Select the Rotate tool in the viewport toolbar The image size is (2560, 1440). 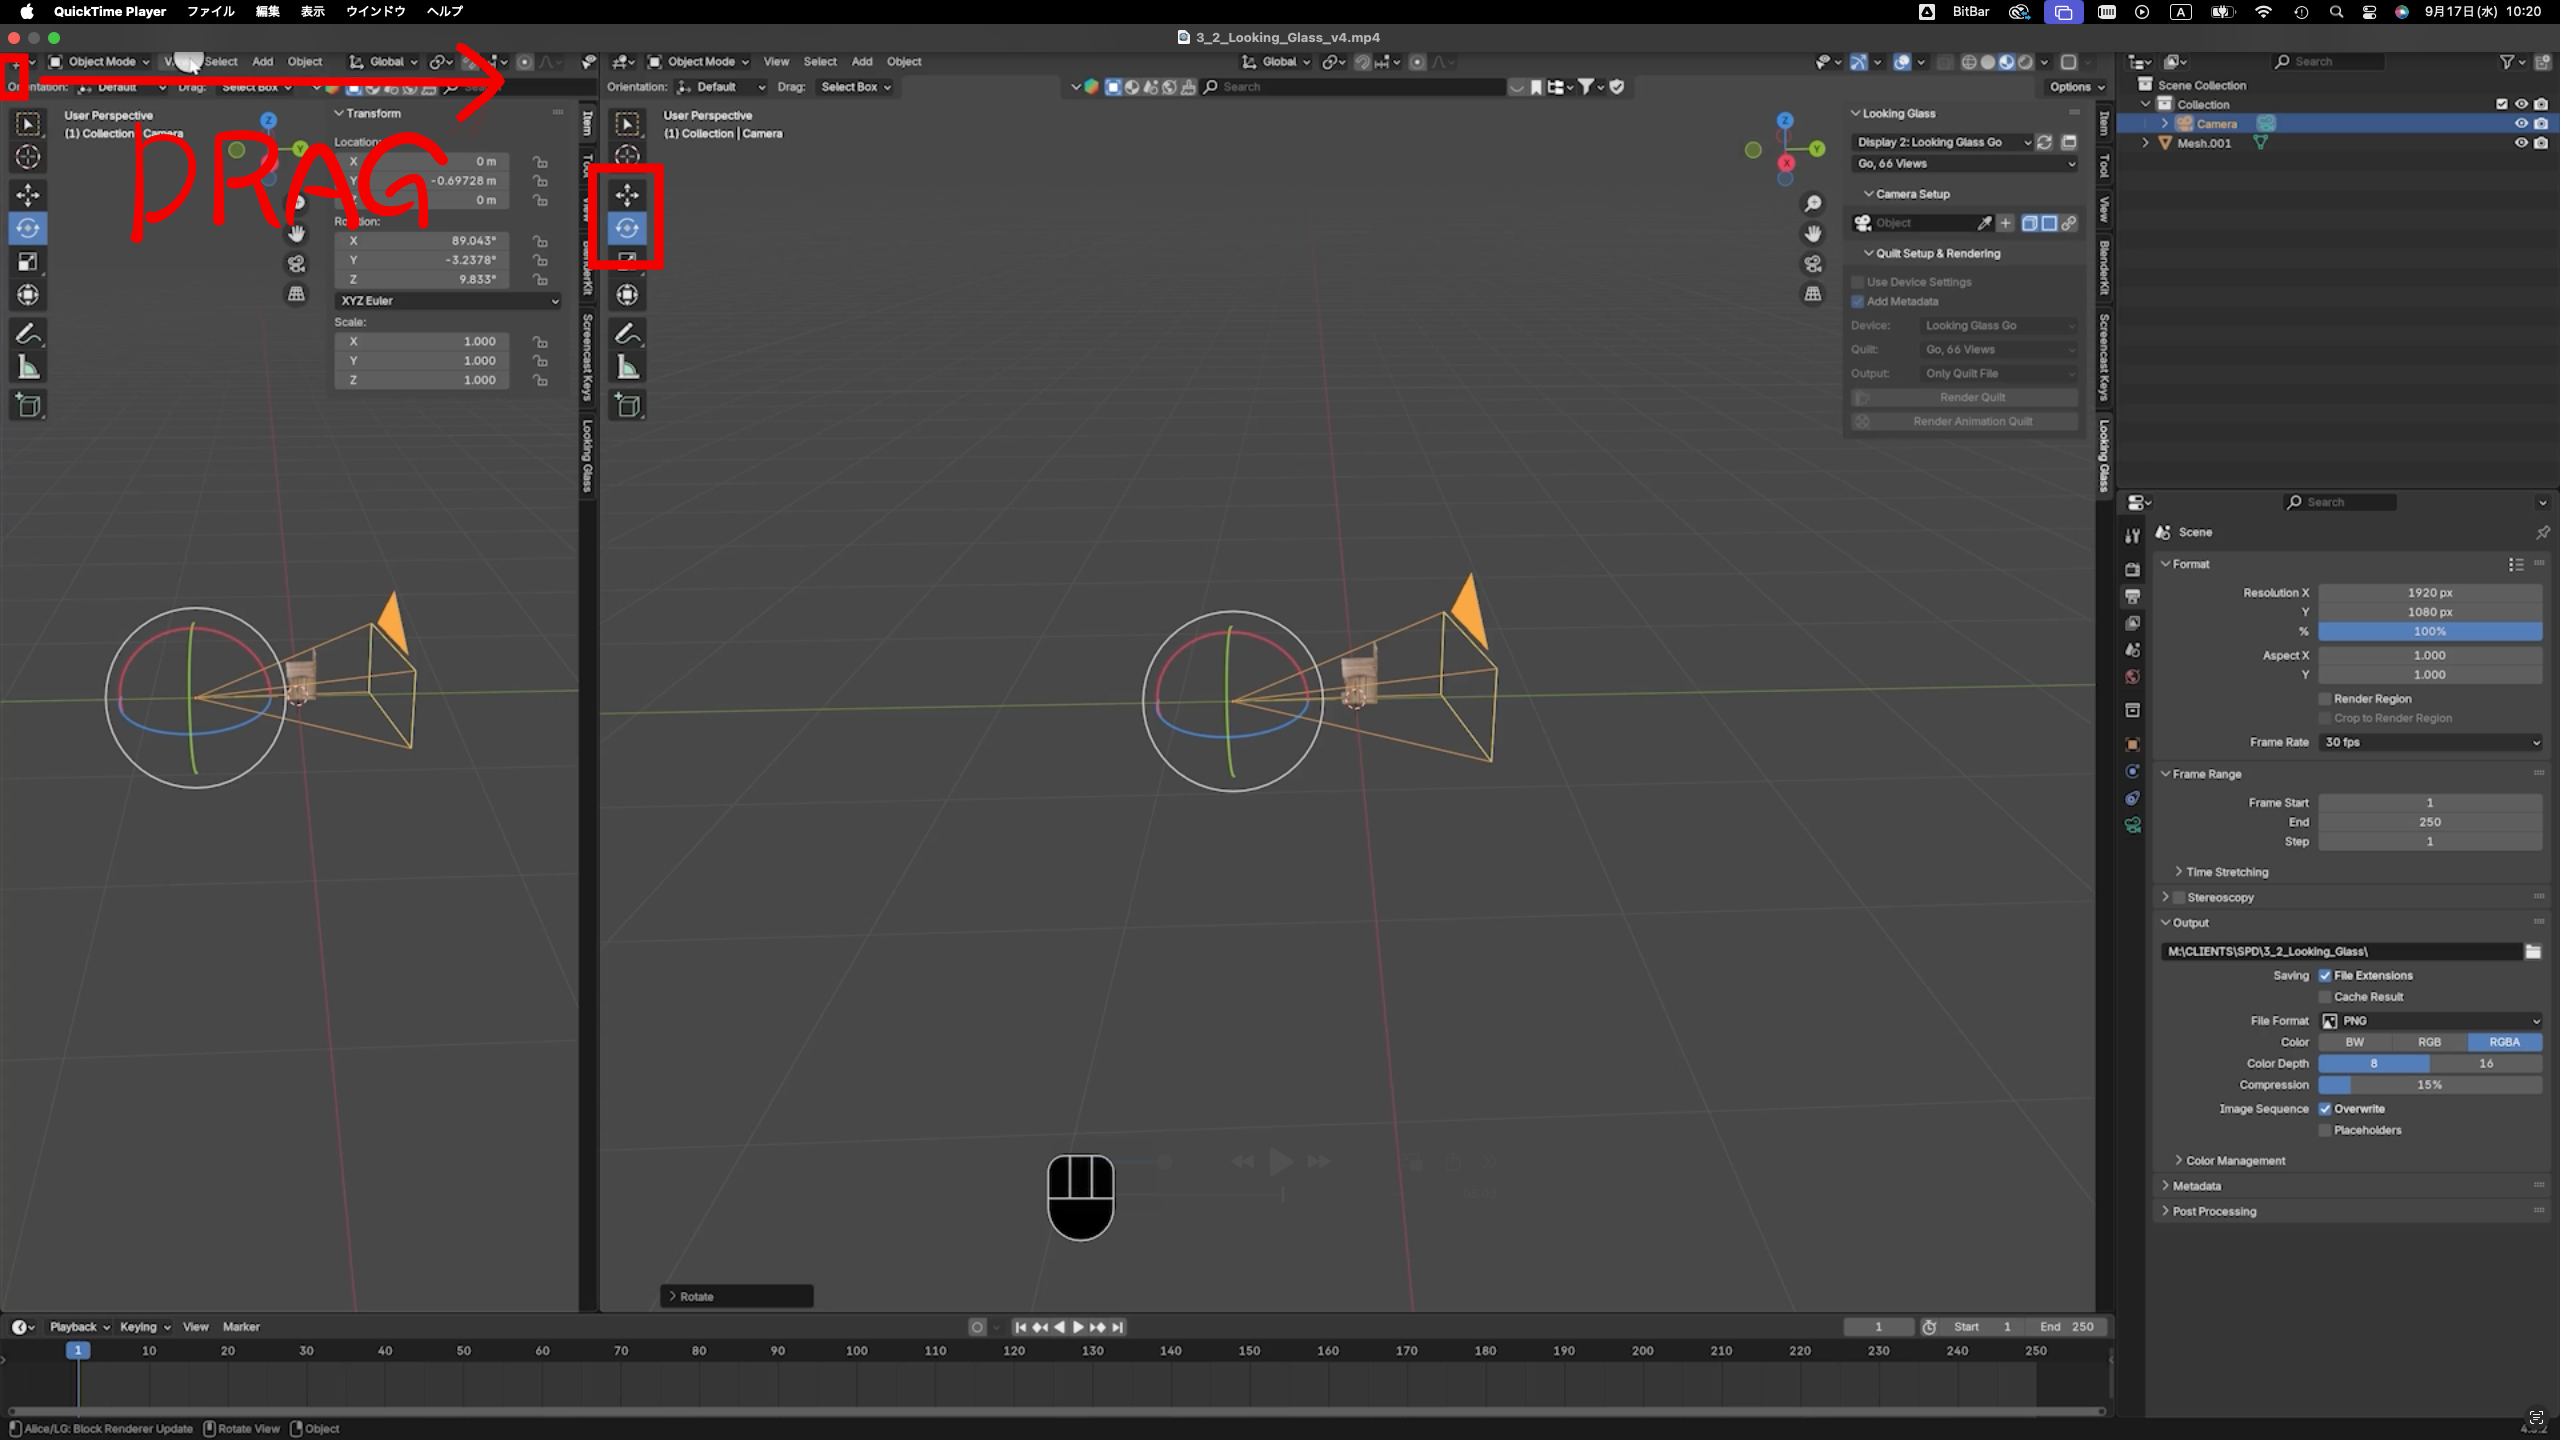pos(627,228)
